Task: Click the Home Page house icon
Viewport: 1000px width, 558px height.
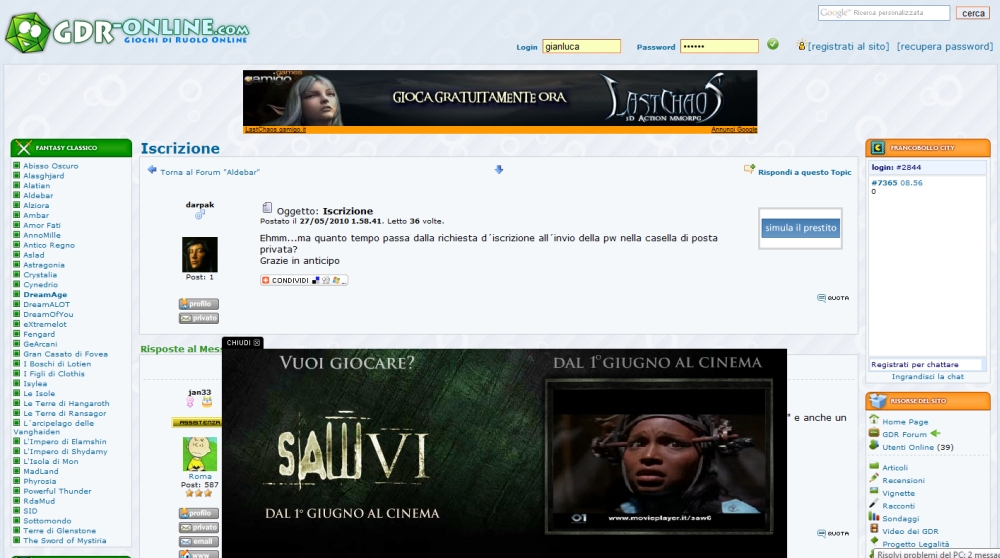Action: [874, 420]
